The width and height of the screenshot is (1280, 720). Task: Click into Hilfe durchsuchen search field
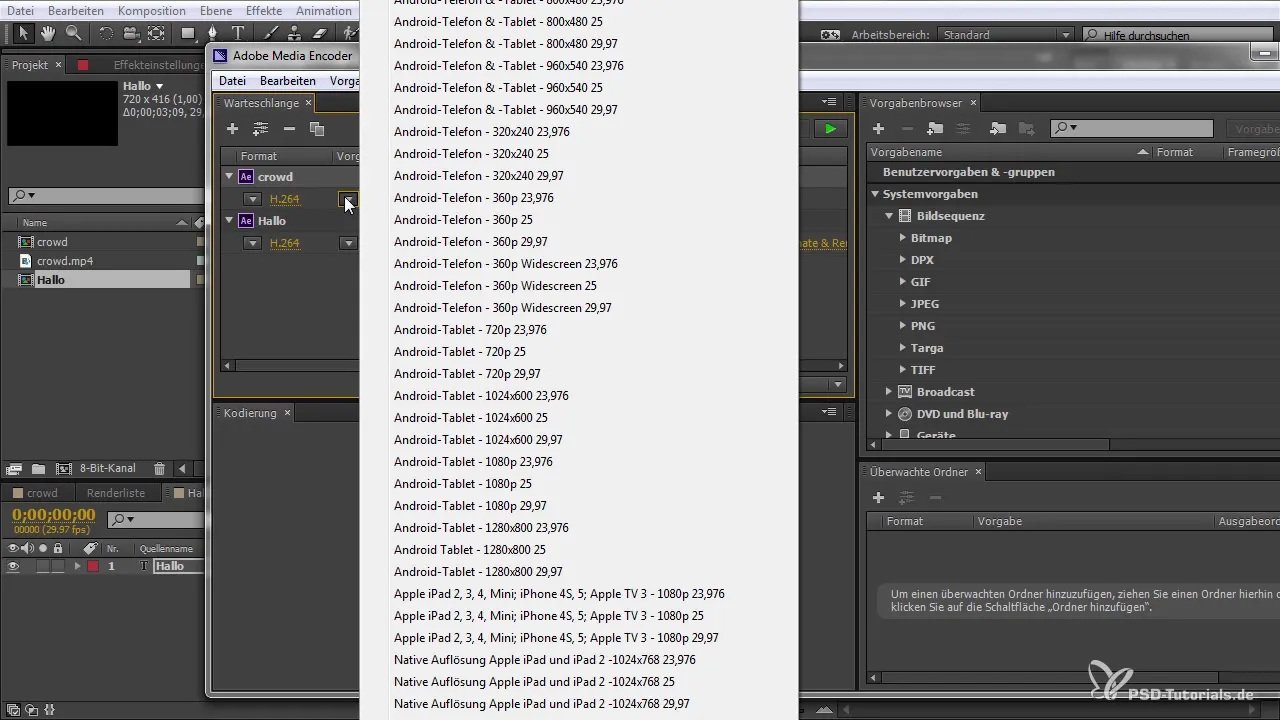1180,35
